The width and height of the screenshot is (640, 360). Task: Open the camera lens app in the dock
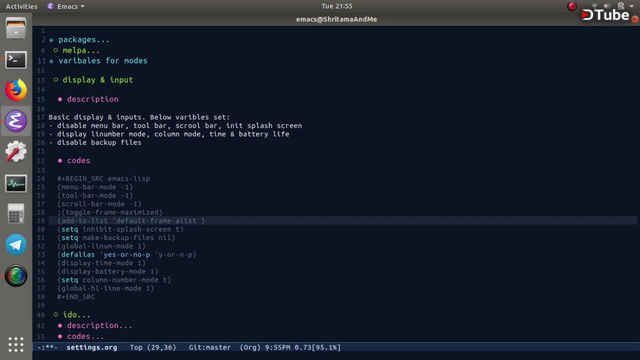click(16, 276)
